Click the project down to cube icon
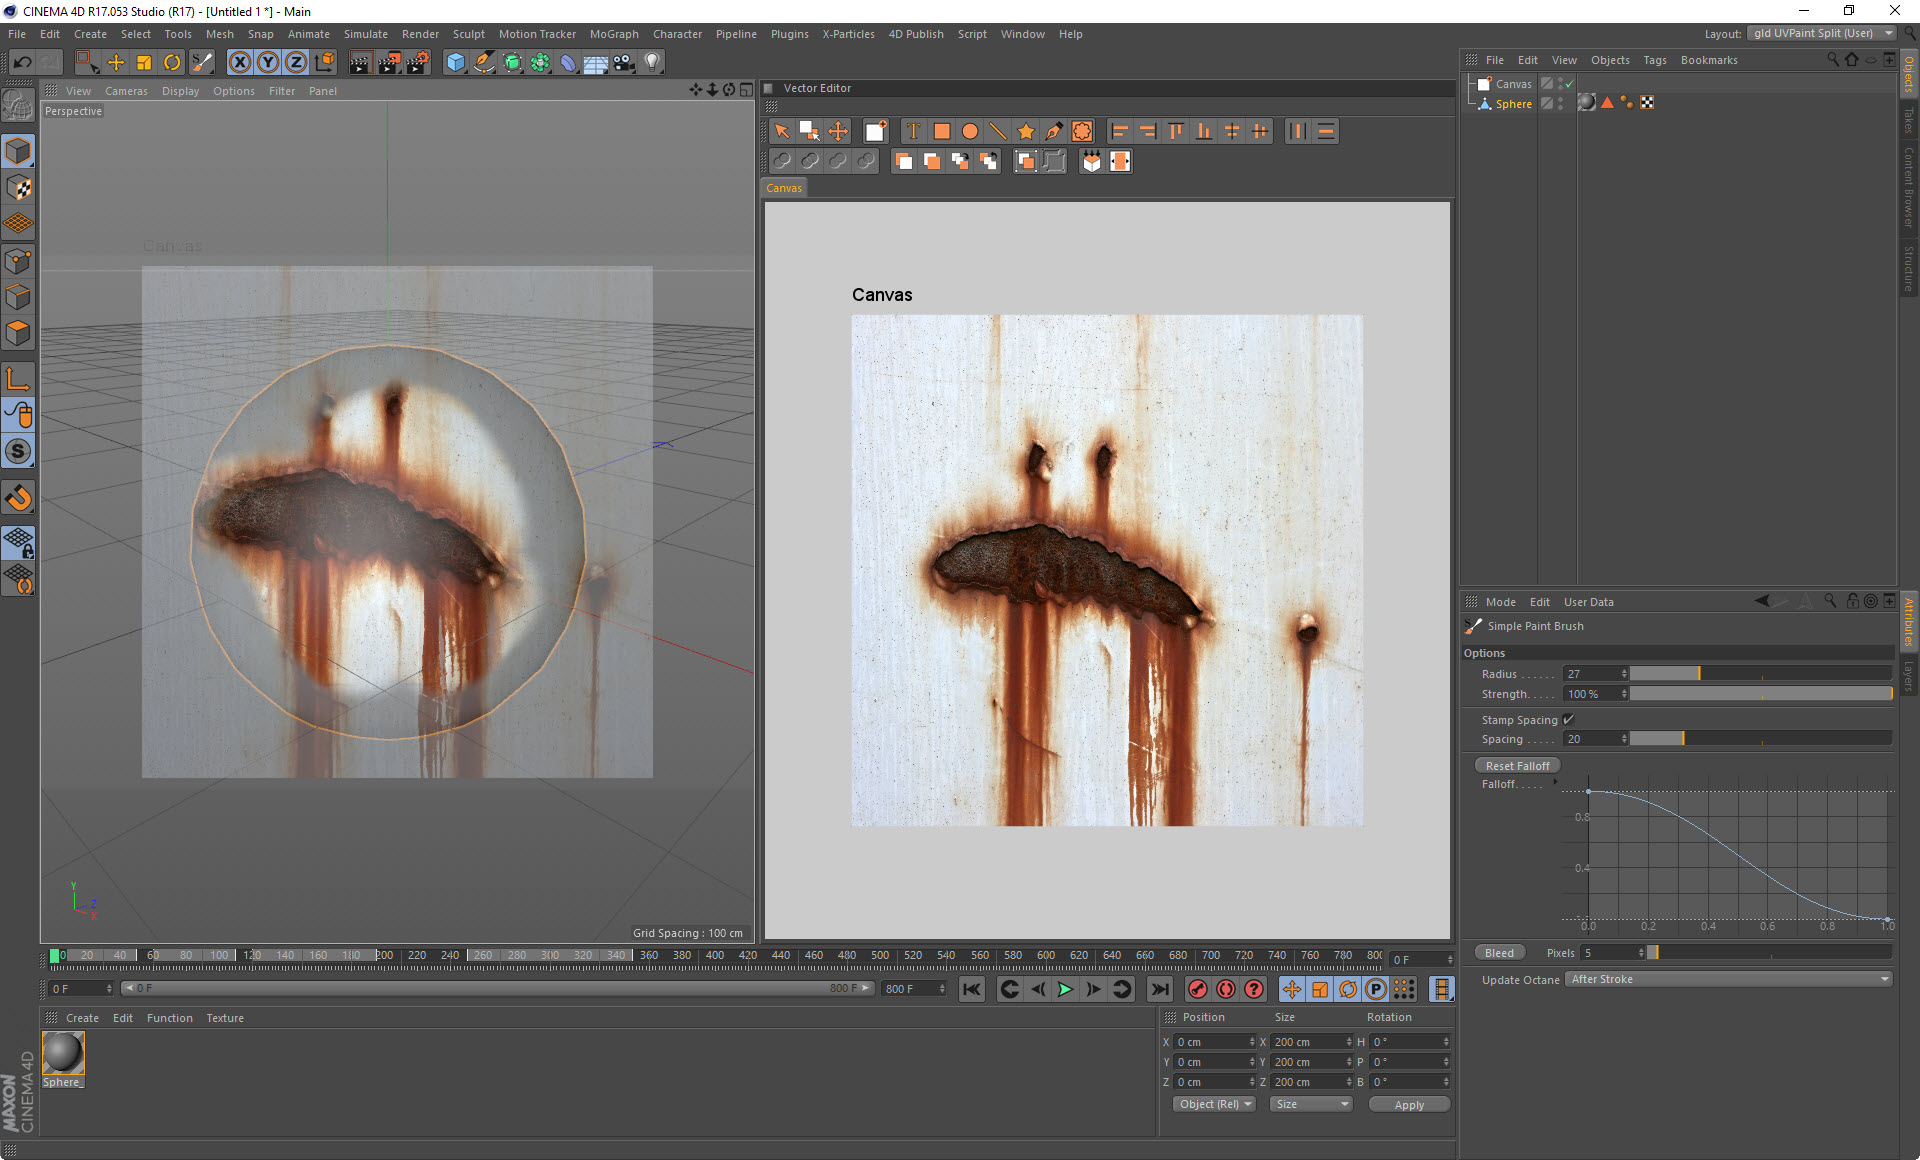The image size is (1920, 1160). 1091,161
